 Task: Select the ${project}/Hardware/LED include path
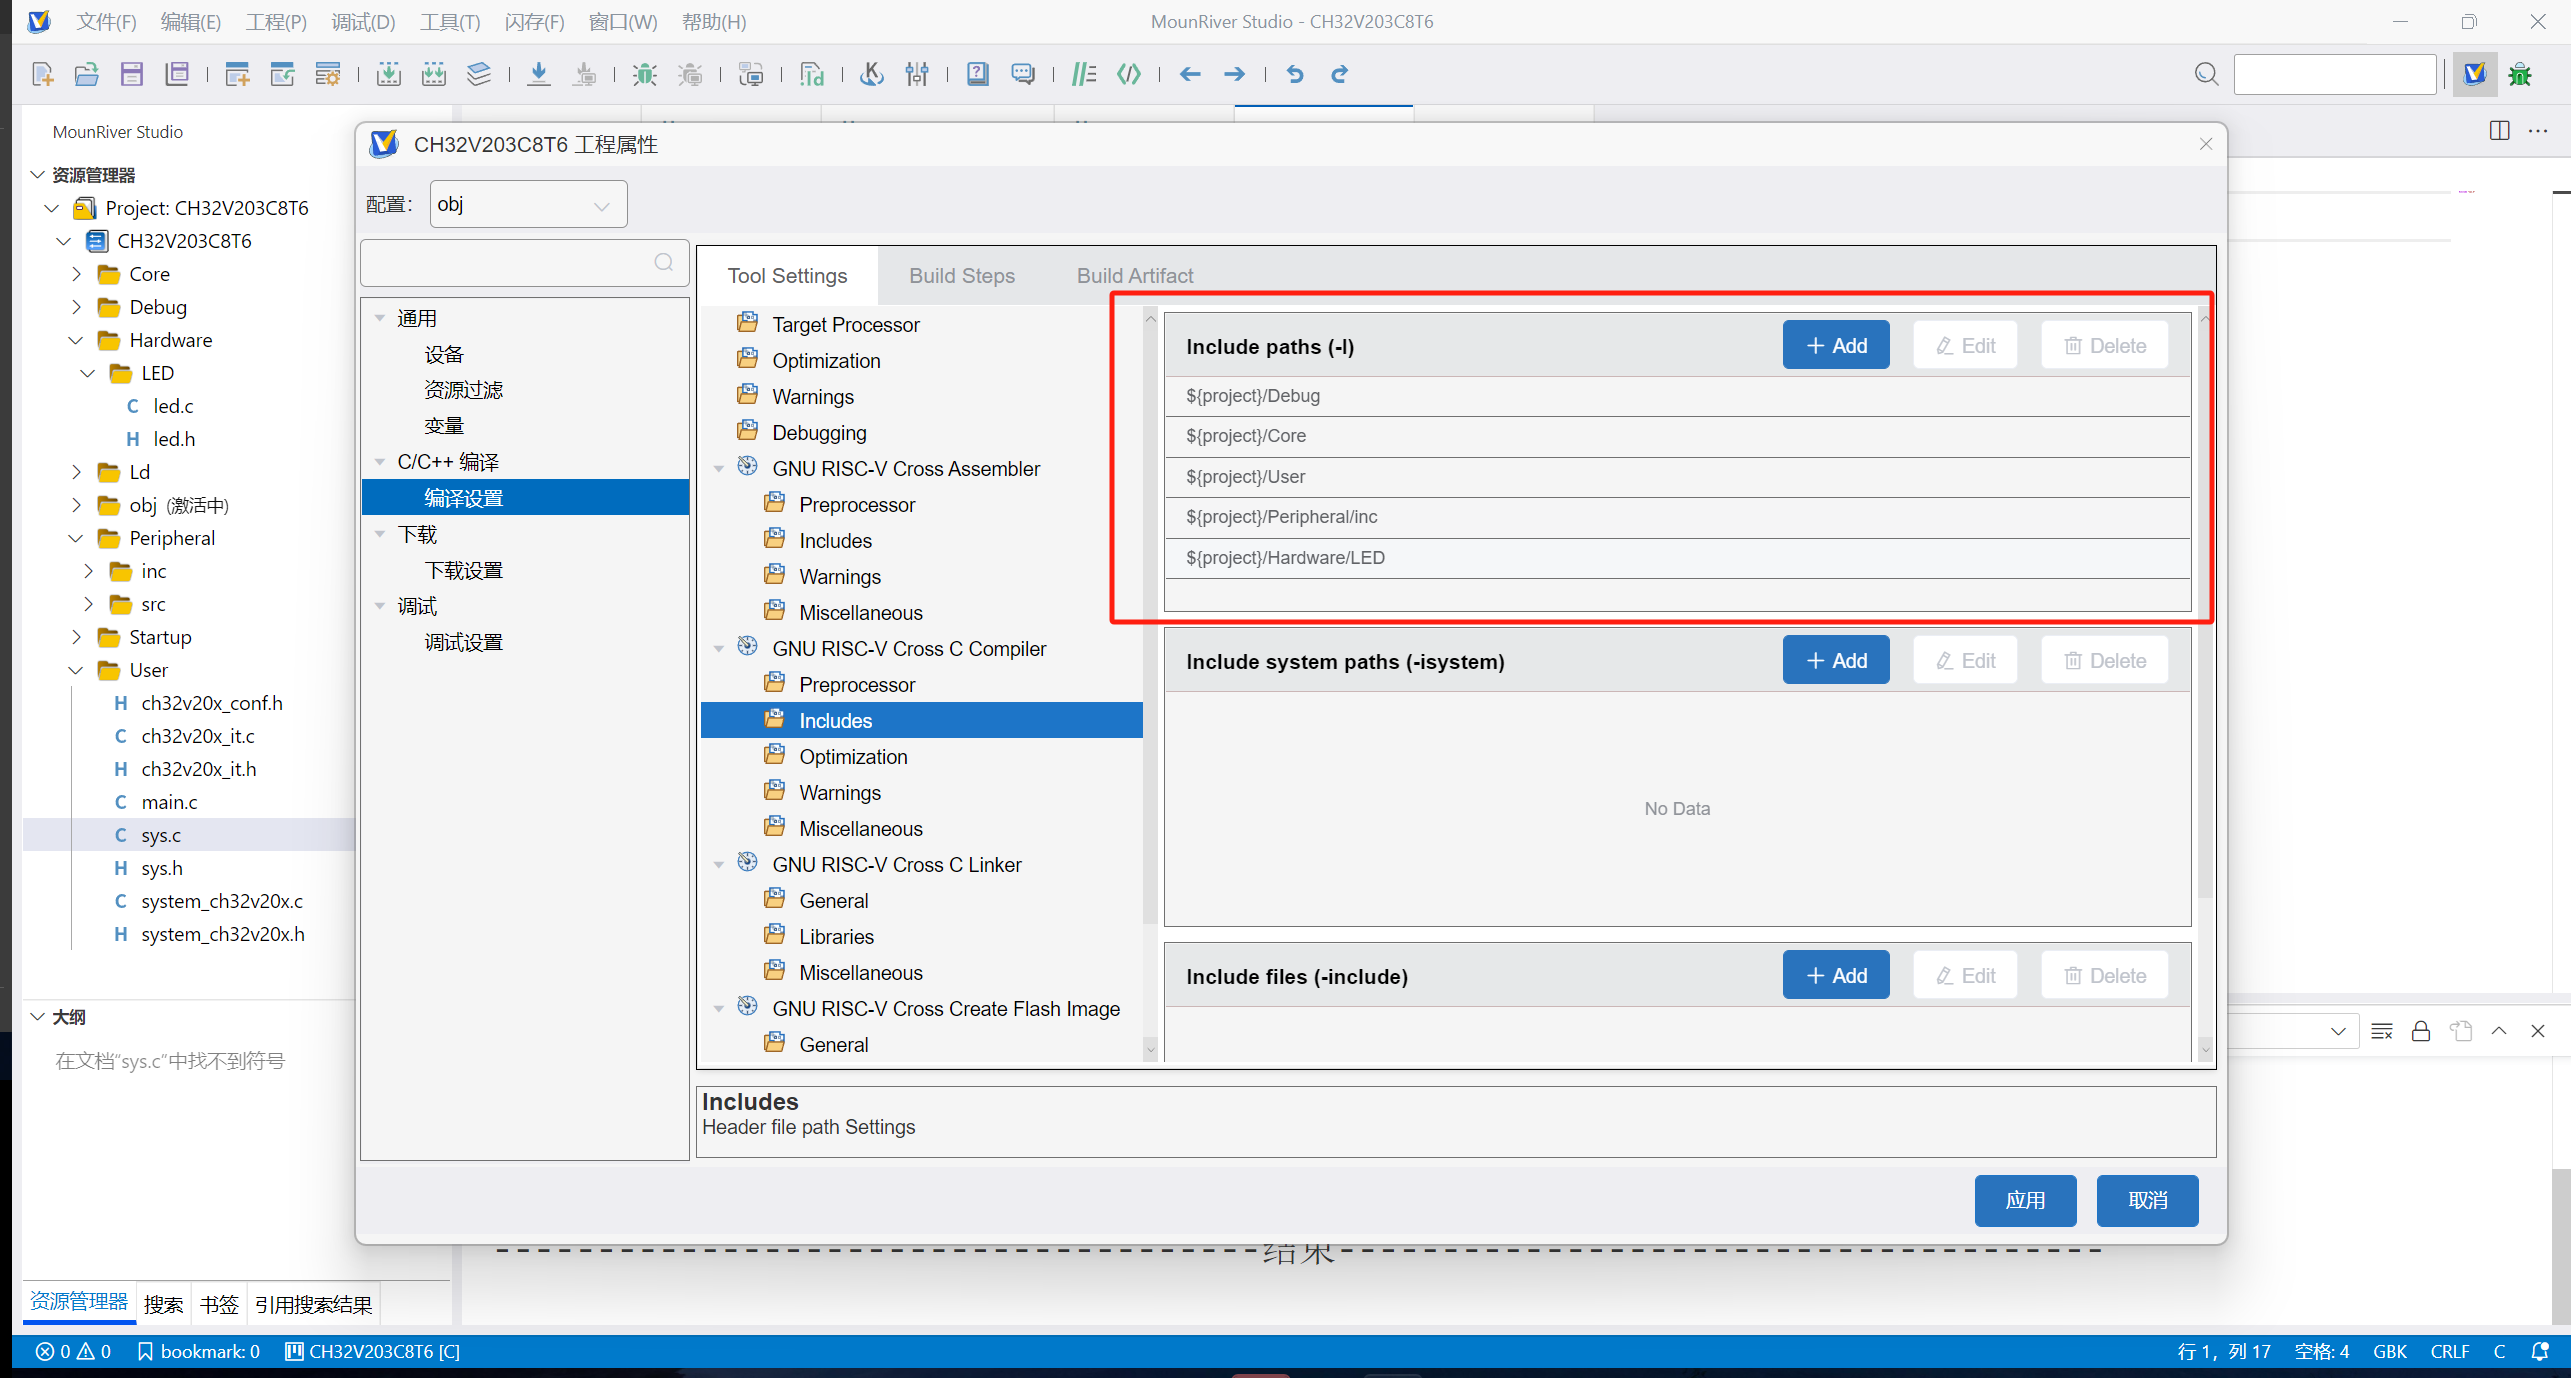coord(1677,558)
